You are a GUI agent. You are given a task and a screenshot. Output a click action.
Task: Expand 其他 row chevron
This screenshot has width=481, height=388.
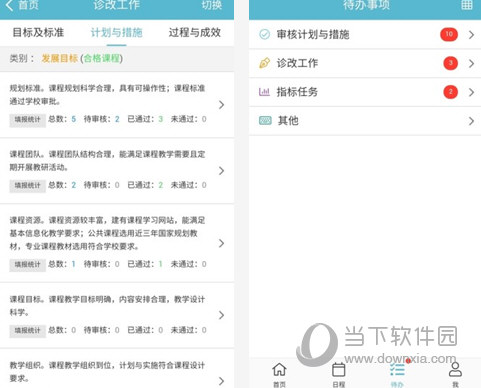[471, 121]
